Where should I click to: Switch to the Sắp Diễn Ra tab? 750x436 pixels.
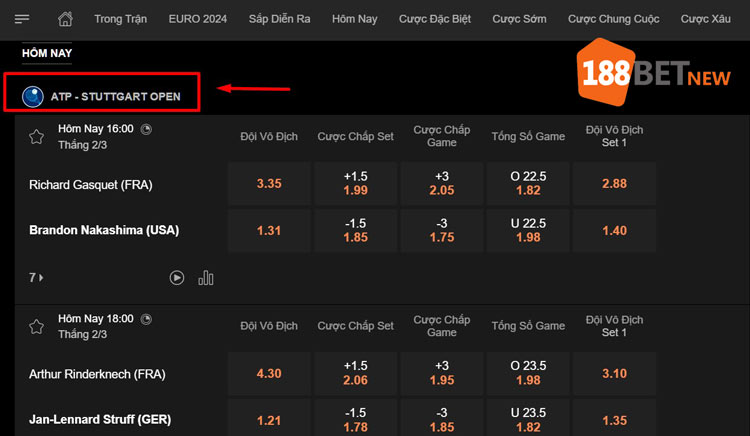(279, 19)
